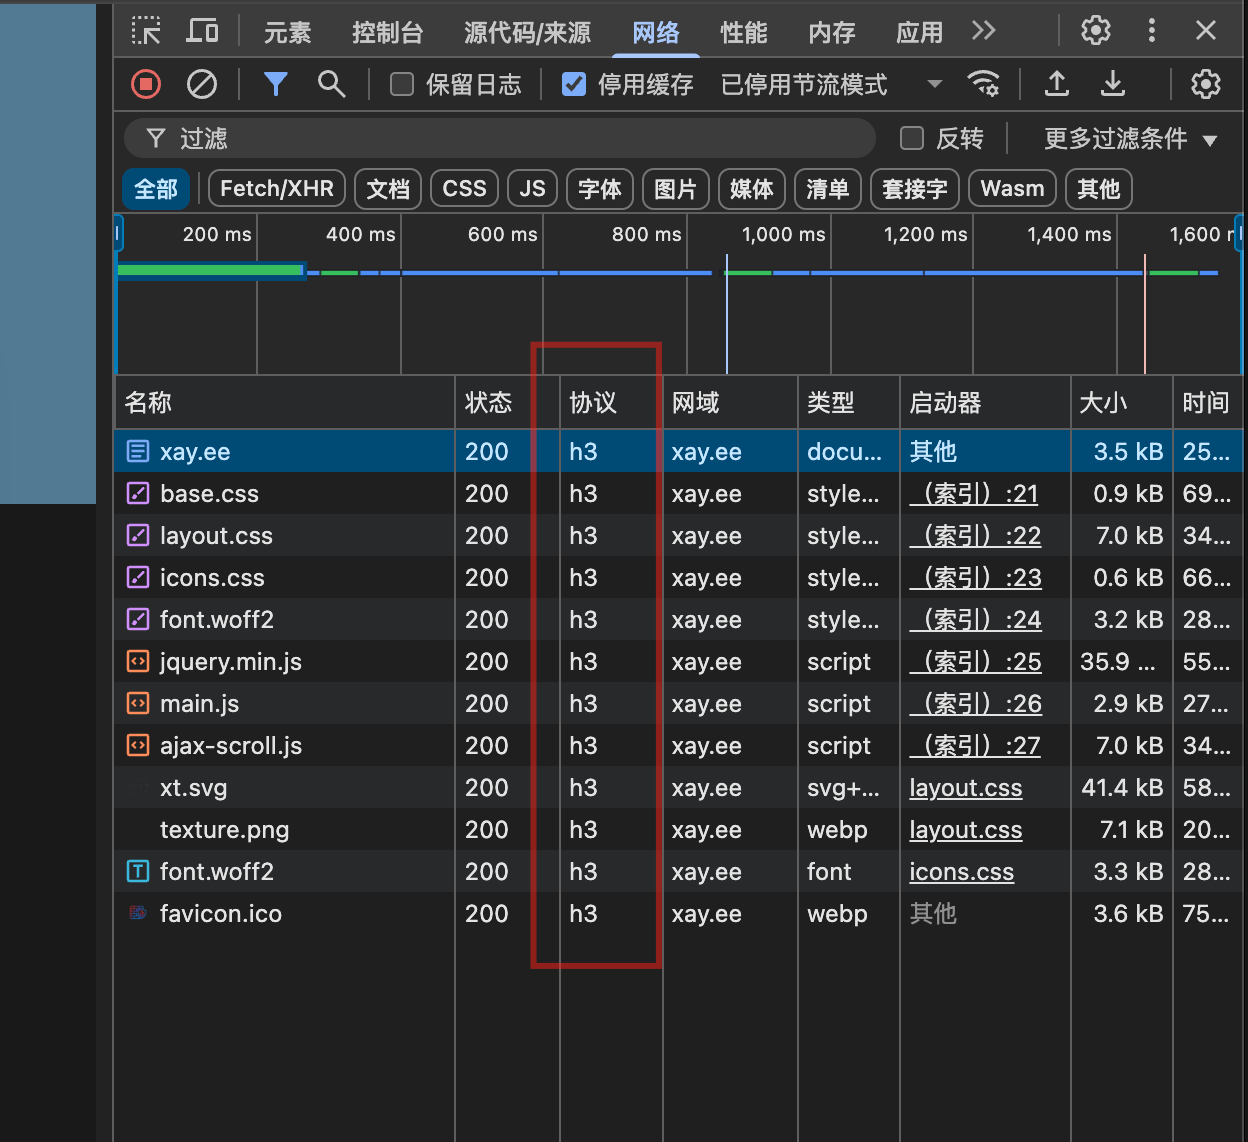
Task: Filter by 文档 type
Action: 388,189
